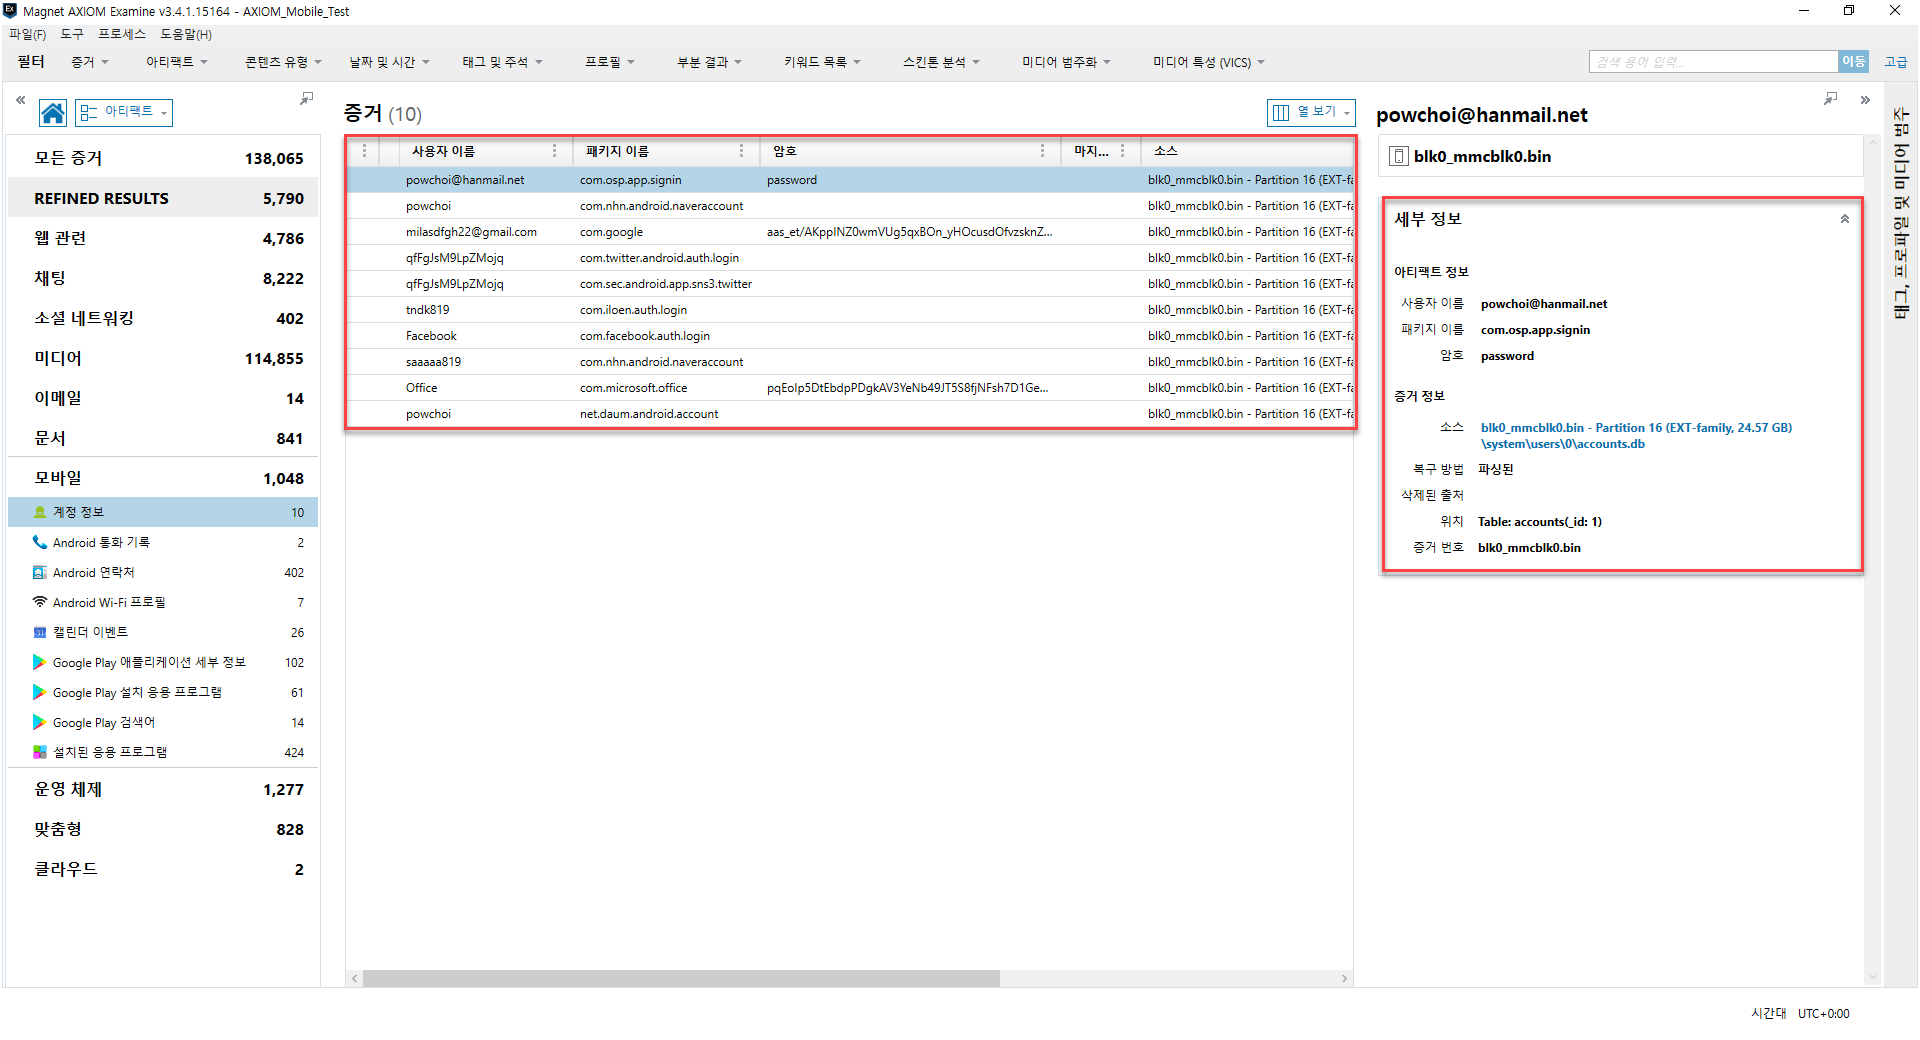Select the 맞춤형 category
Viewport: 1920px width, 1040px height.
(163, 829)
